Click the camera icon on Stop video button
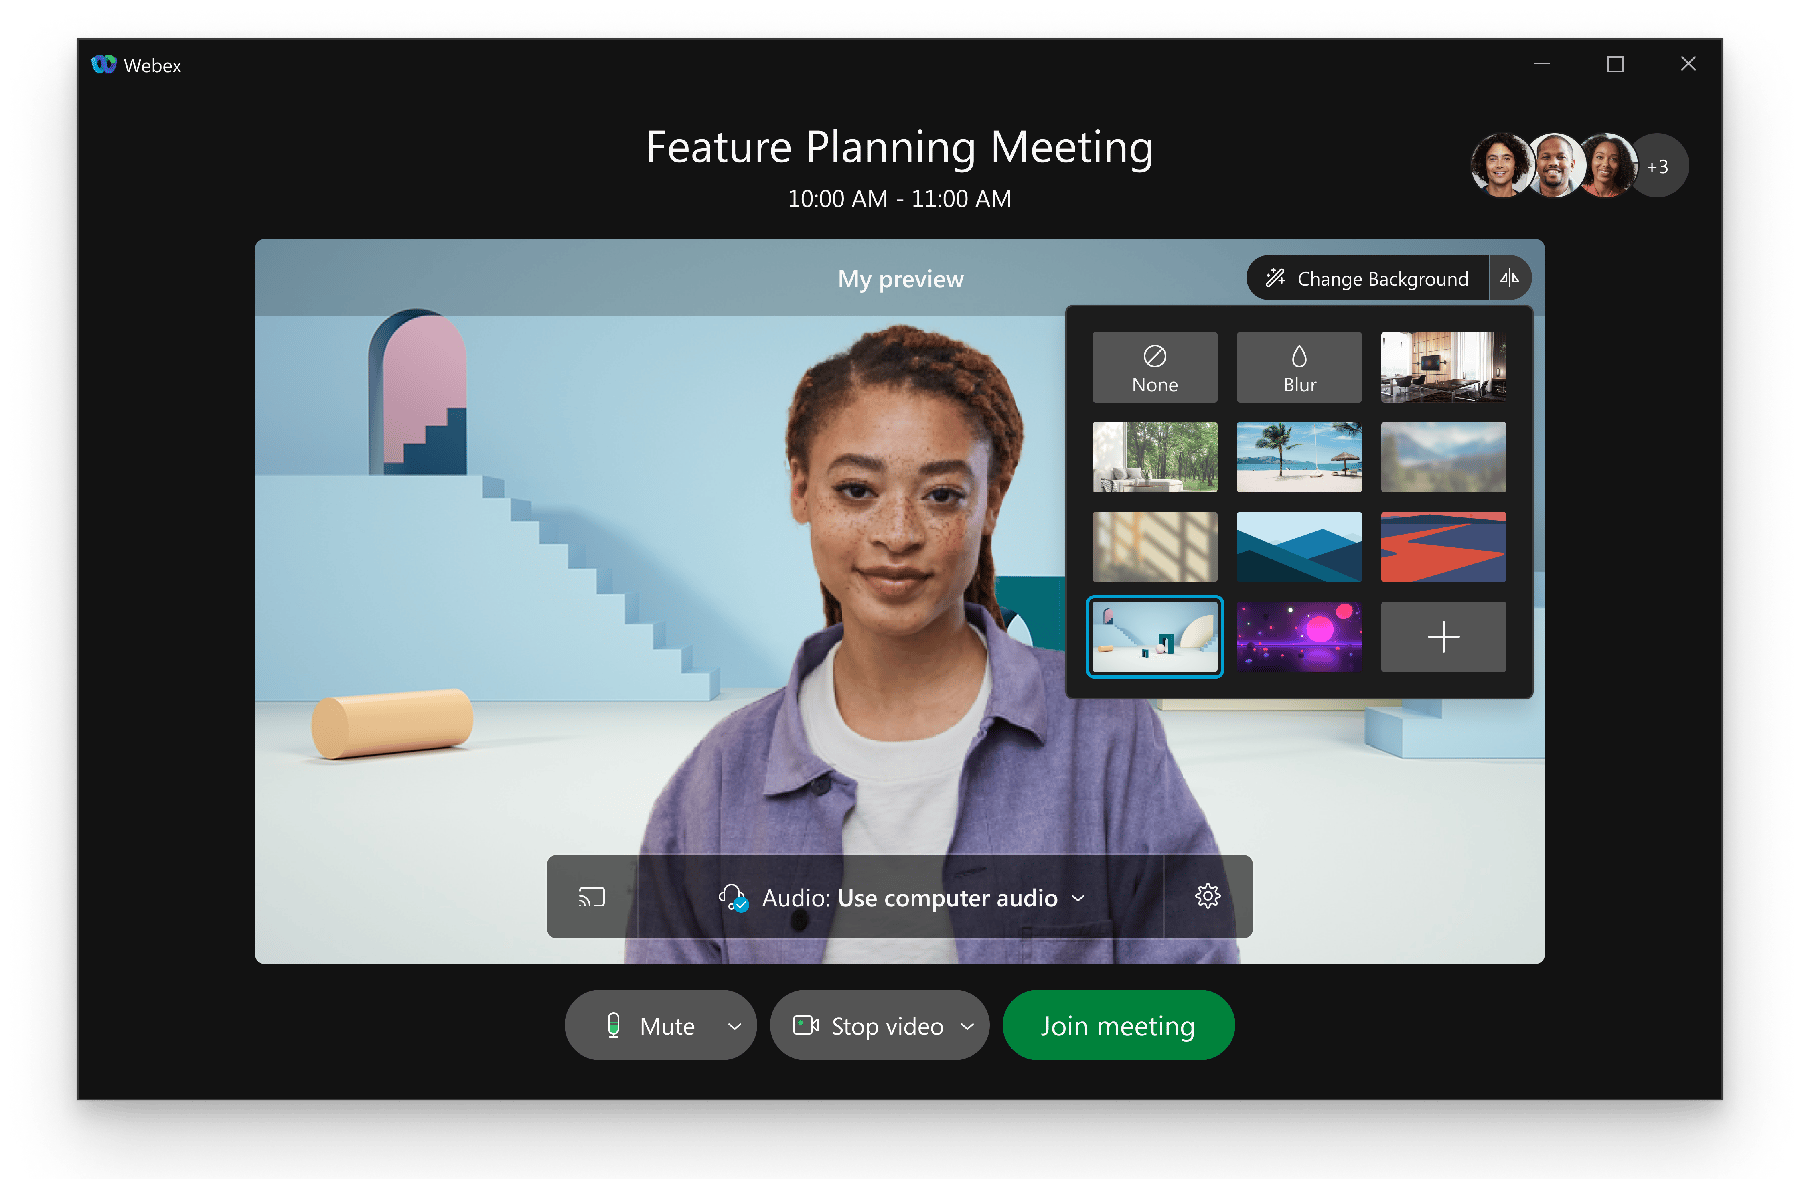 click(x=806, y=1025)
